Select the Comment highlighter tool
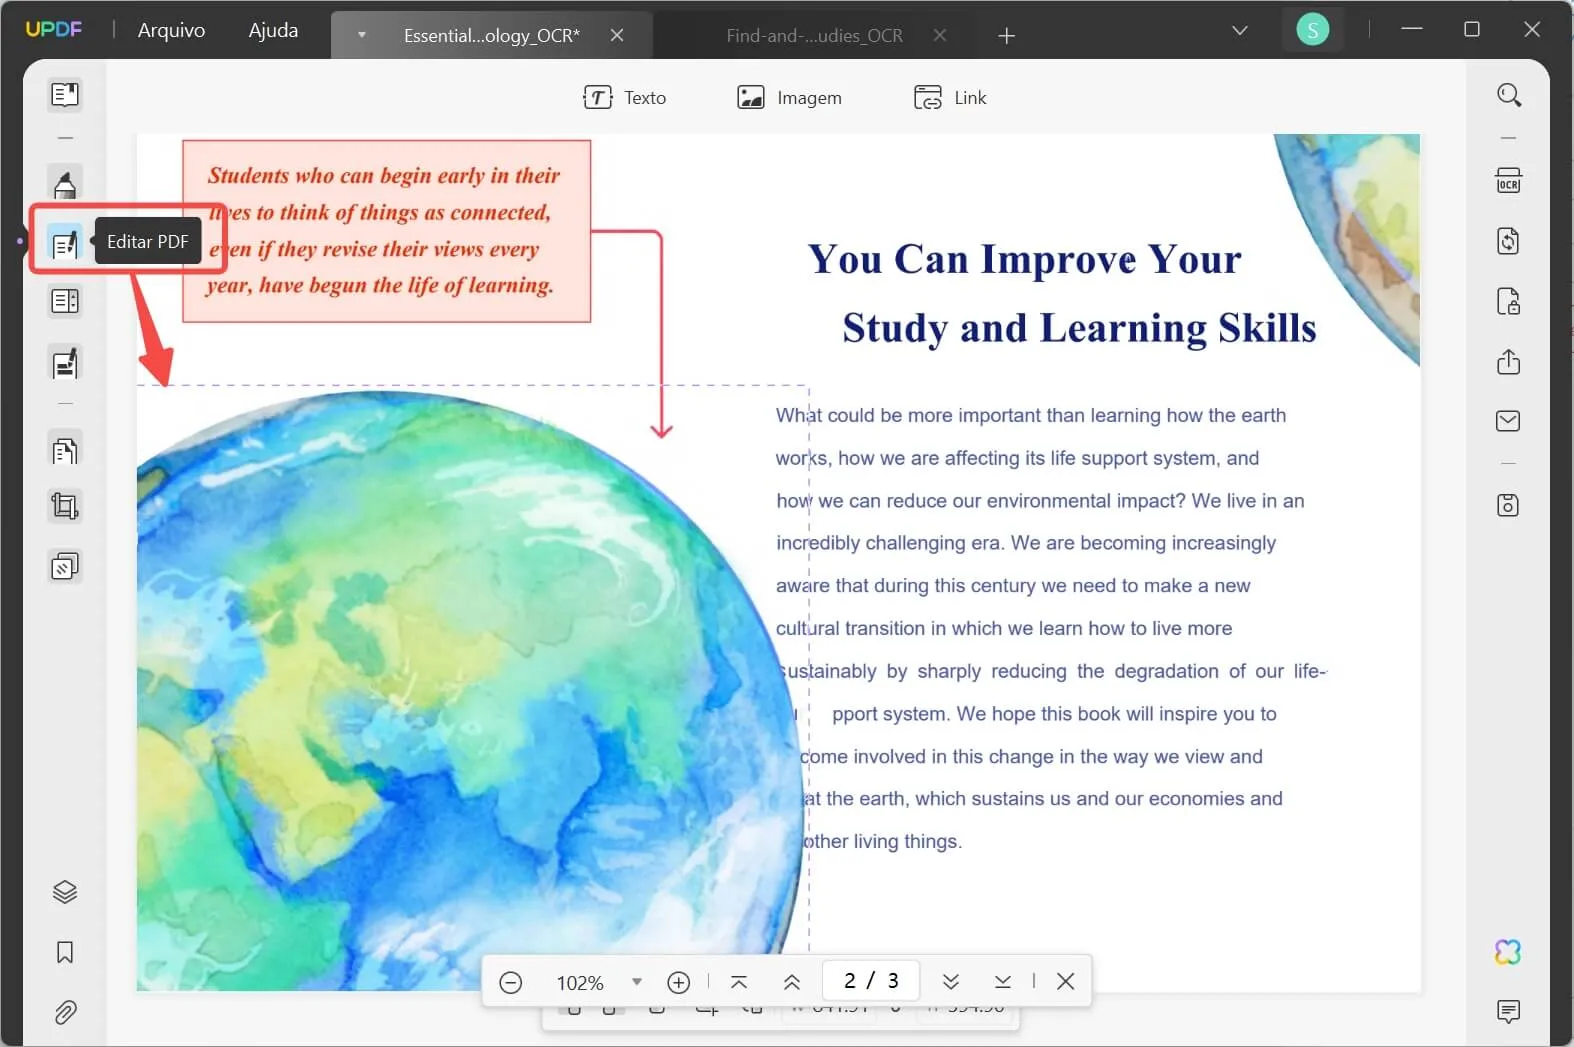Screen dimensions: 1574x1047 pyautogui.click(x=65, y=184)
